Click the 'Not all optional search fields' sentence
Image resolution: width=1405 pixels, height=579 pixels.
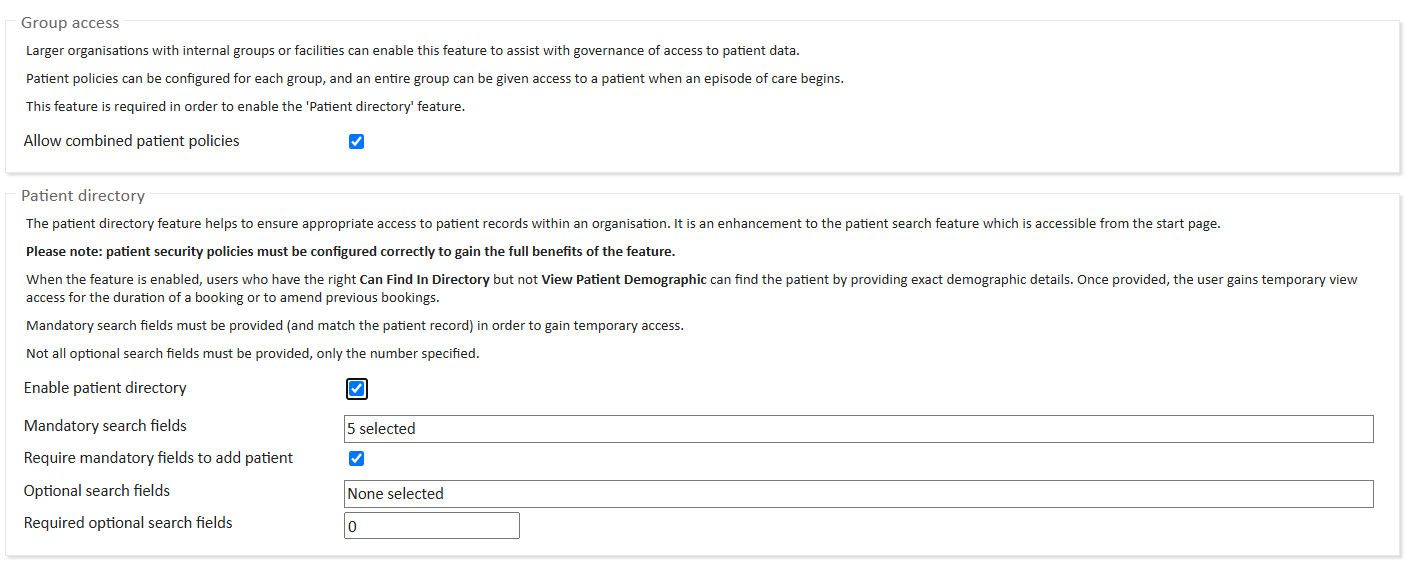[x=252, y=354]
